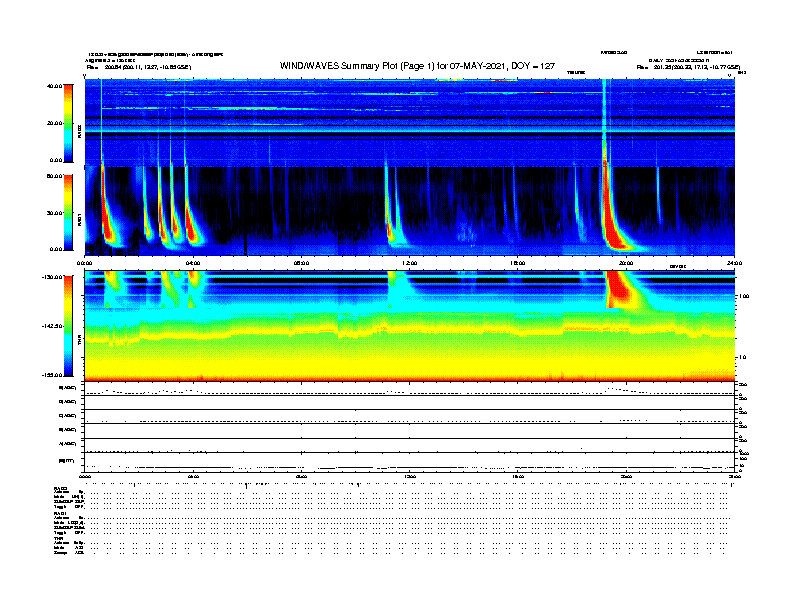
Task: Click the TNR color scale bar
Action: coord(68,326)
